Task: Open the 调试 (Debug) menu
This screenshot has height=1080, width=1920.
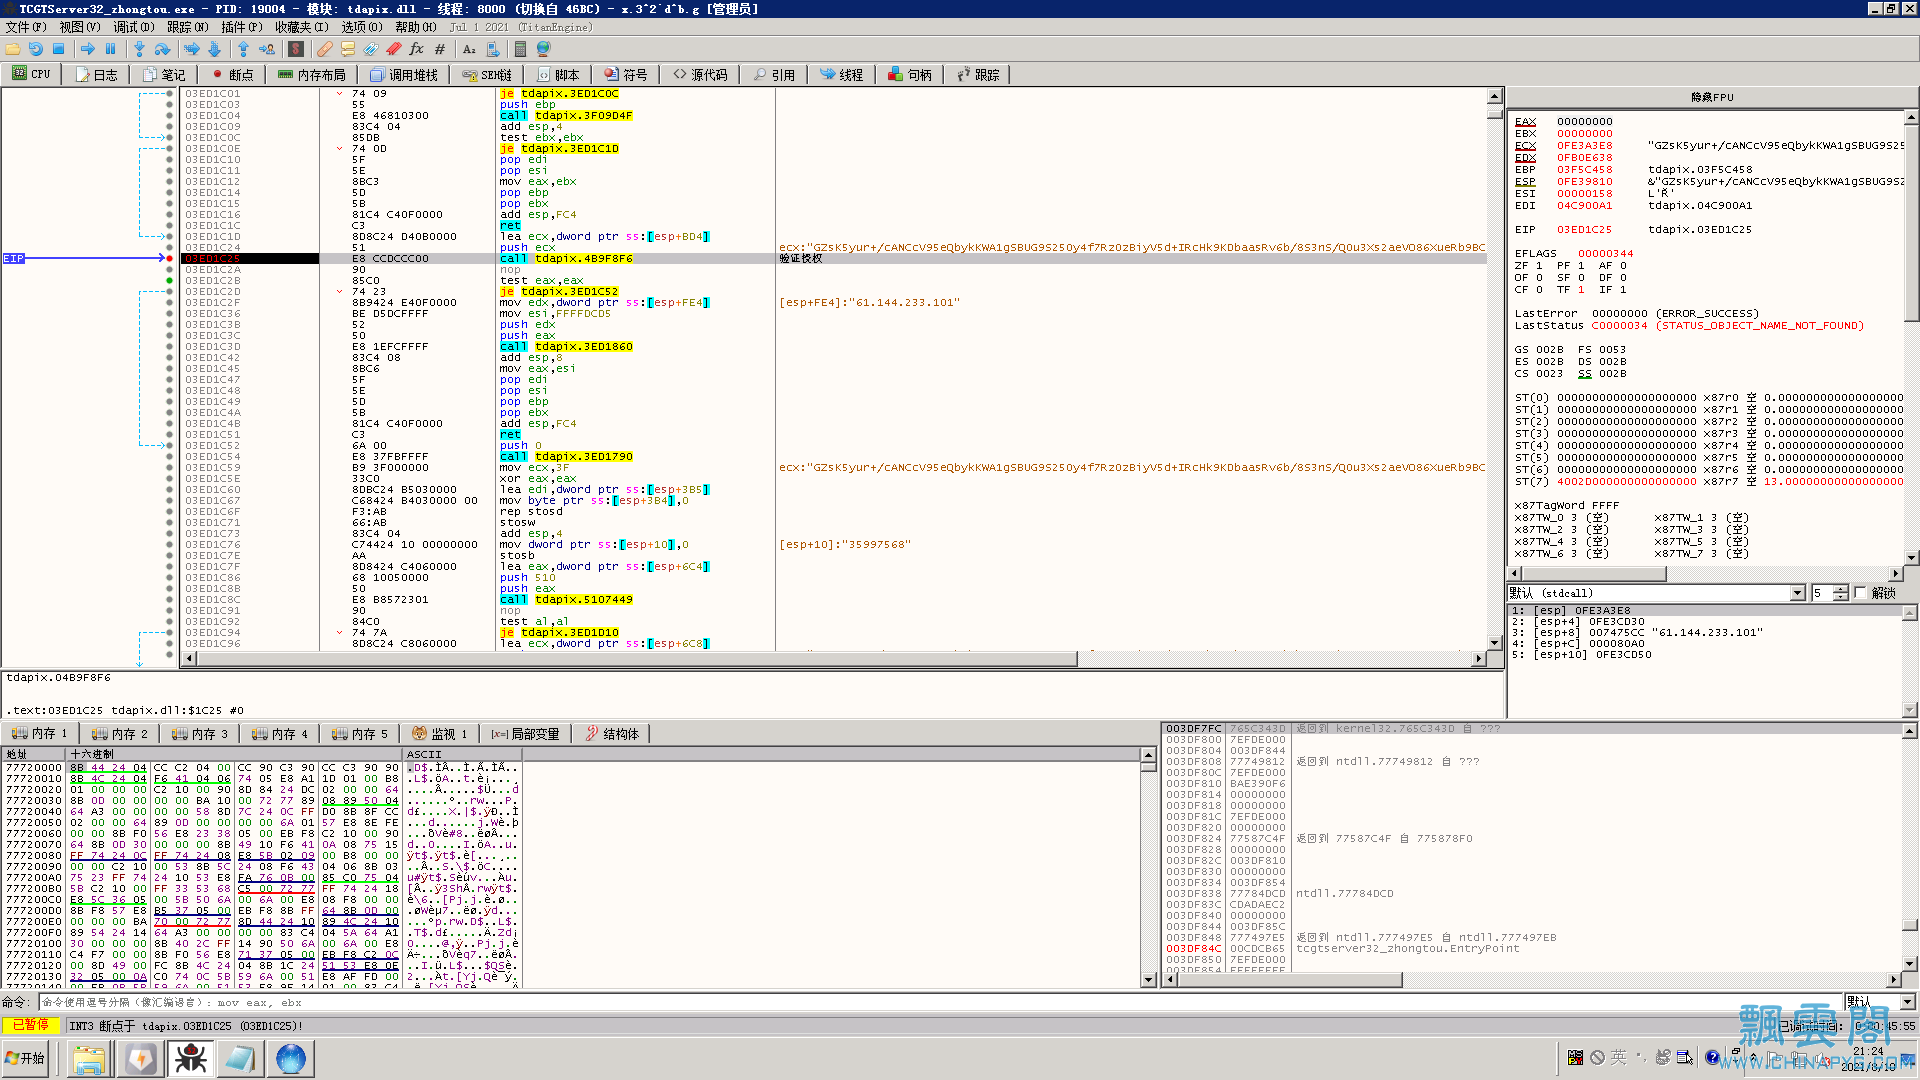Action: click(133, 27)
